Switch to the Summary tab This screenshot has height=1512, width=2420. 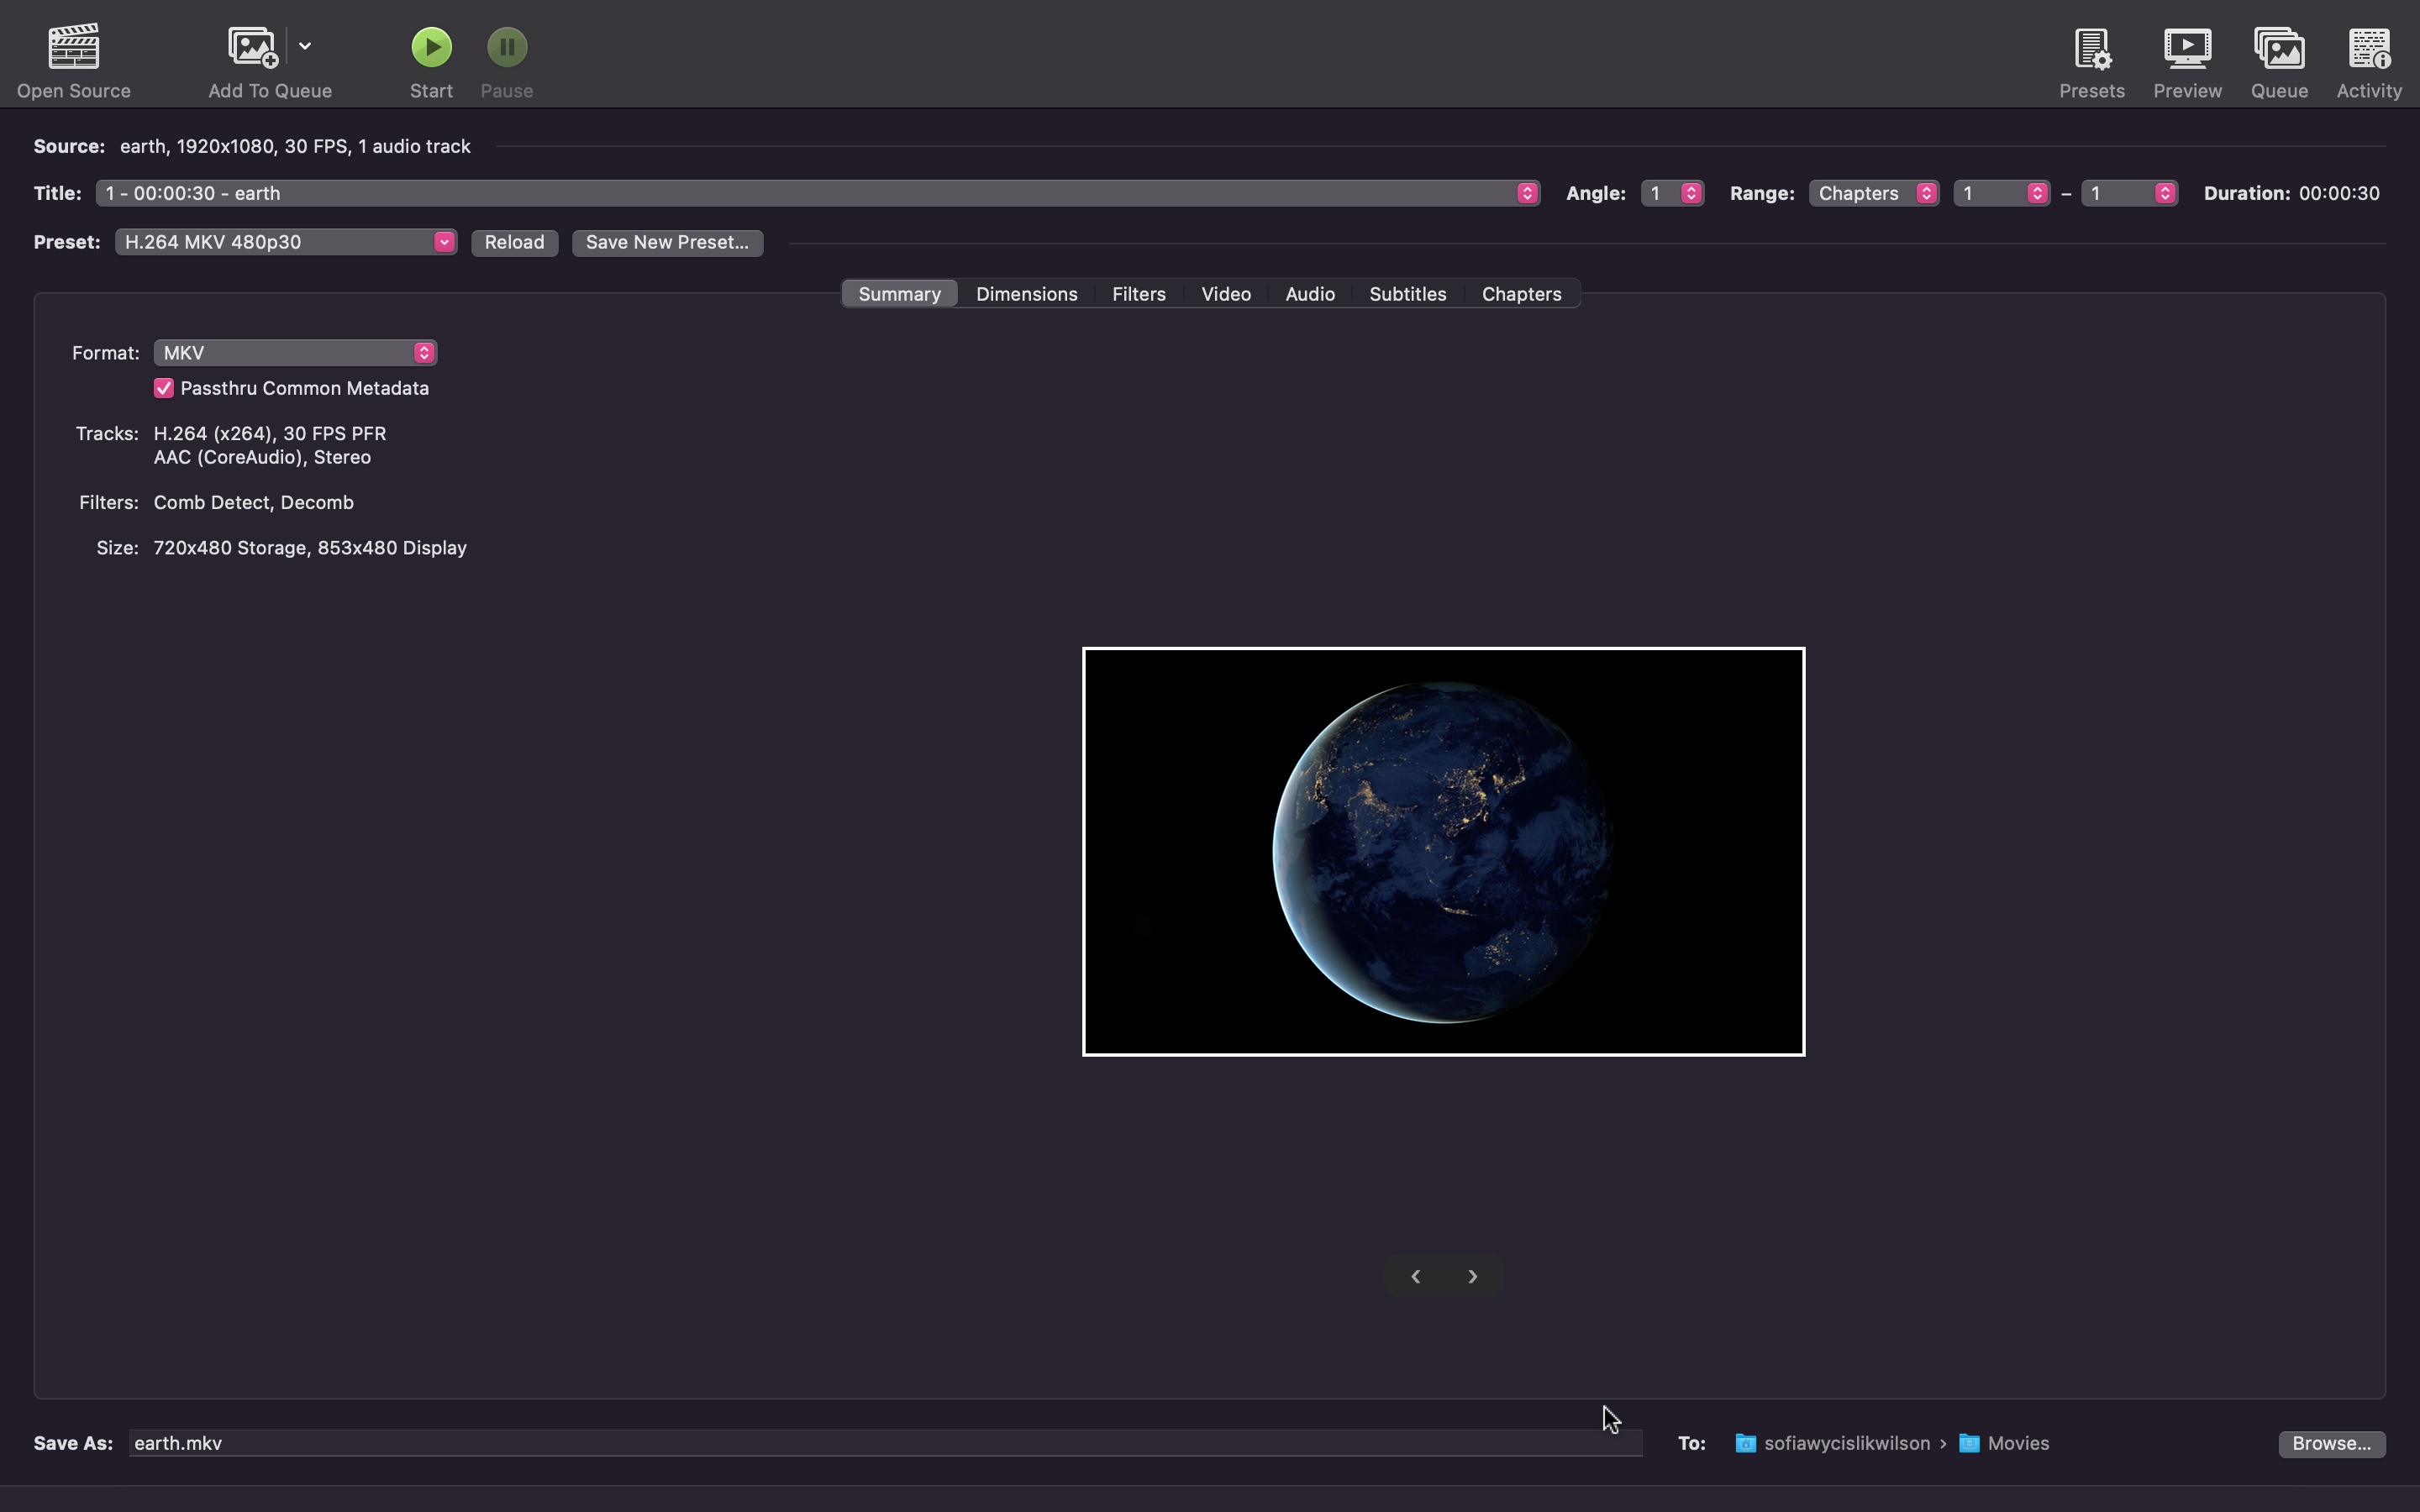[x=899, y=294]
